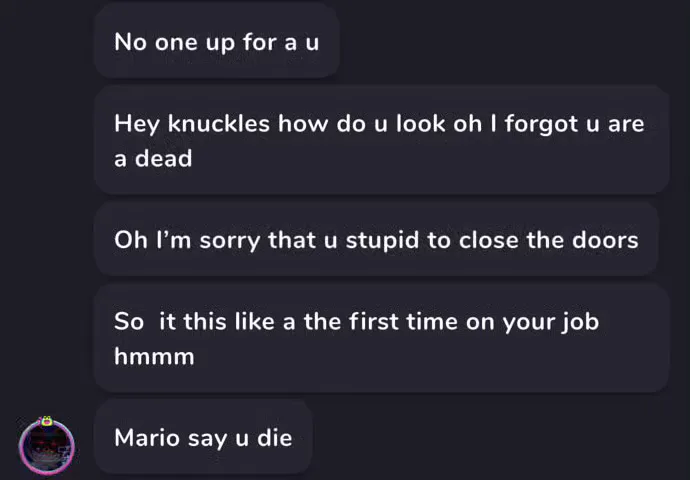Open the sender's profile avatar
The image size is (690, 480).
click(x=47, y=446)
